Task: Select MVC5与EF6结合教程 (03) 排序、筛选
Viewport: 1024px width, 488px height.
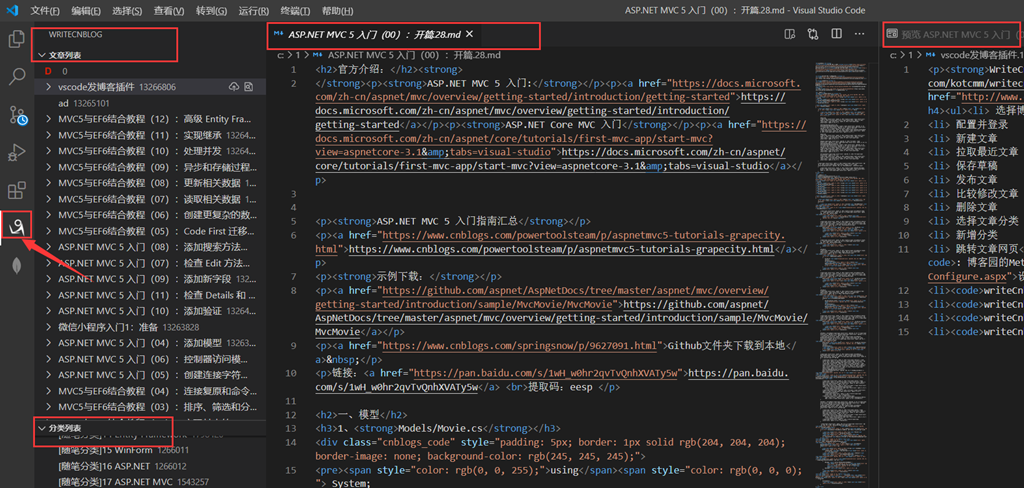Action: click(150, 407)
